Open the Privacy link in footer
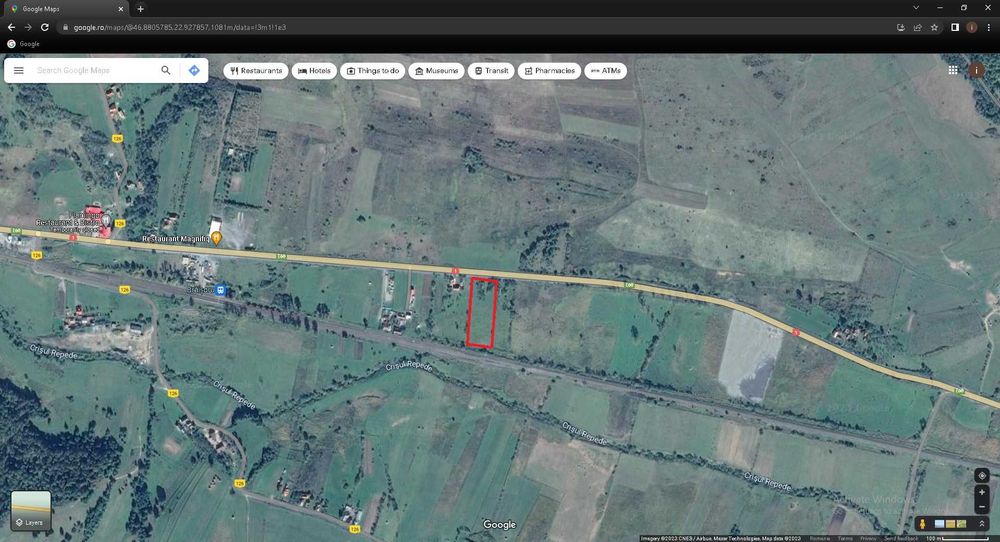 click(868, 538)
